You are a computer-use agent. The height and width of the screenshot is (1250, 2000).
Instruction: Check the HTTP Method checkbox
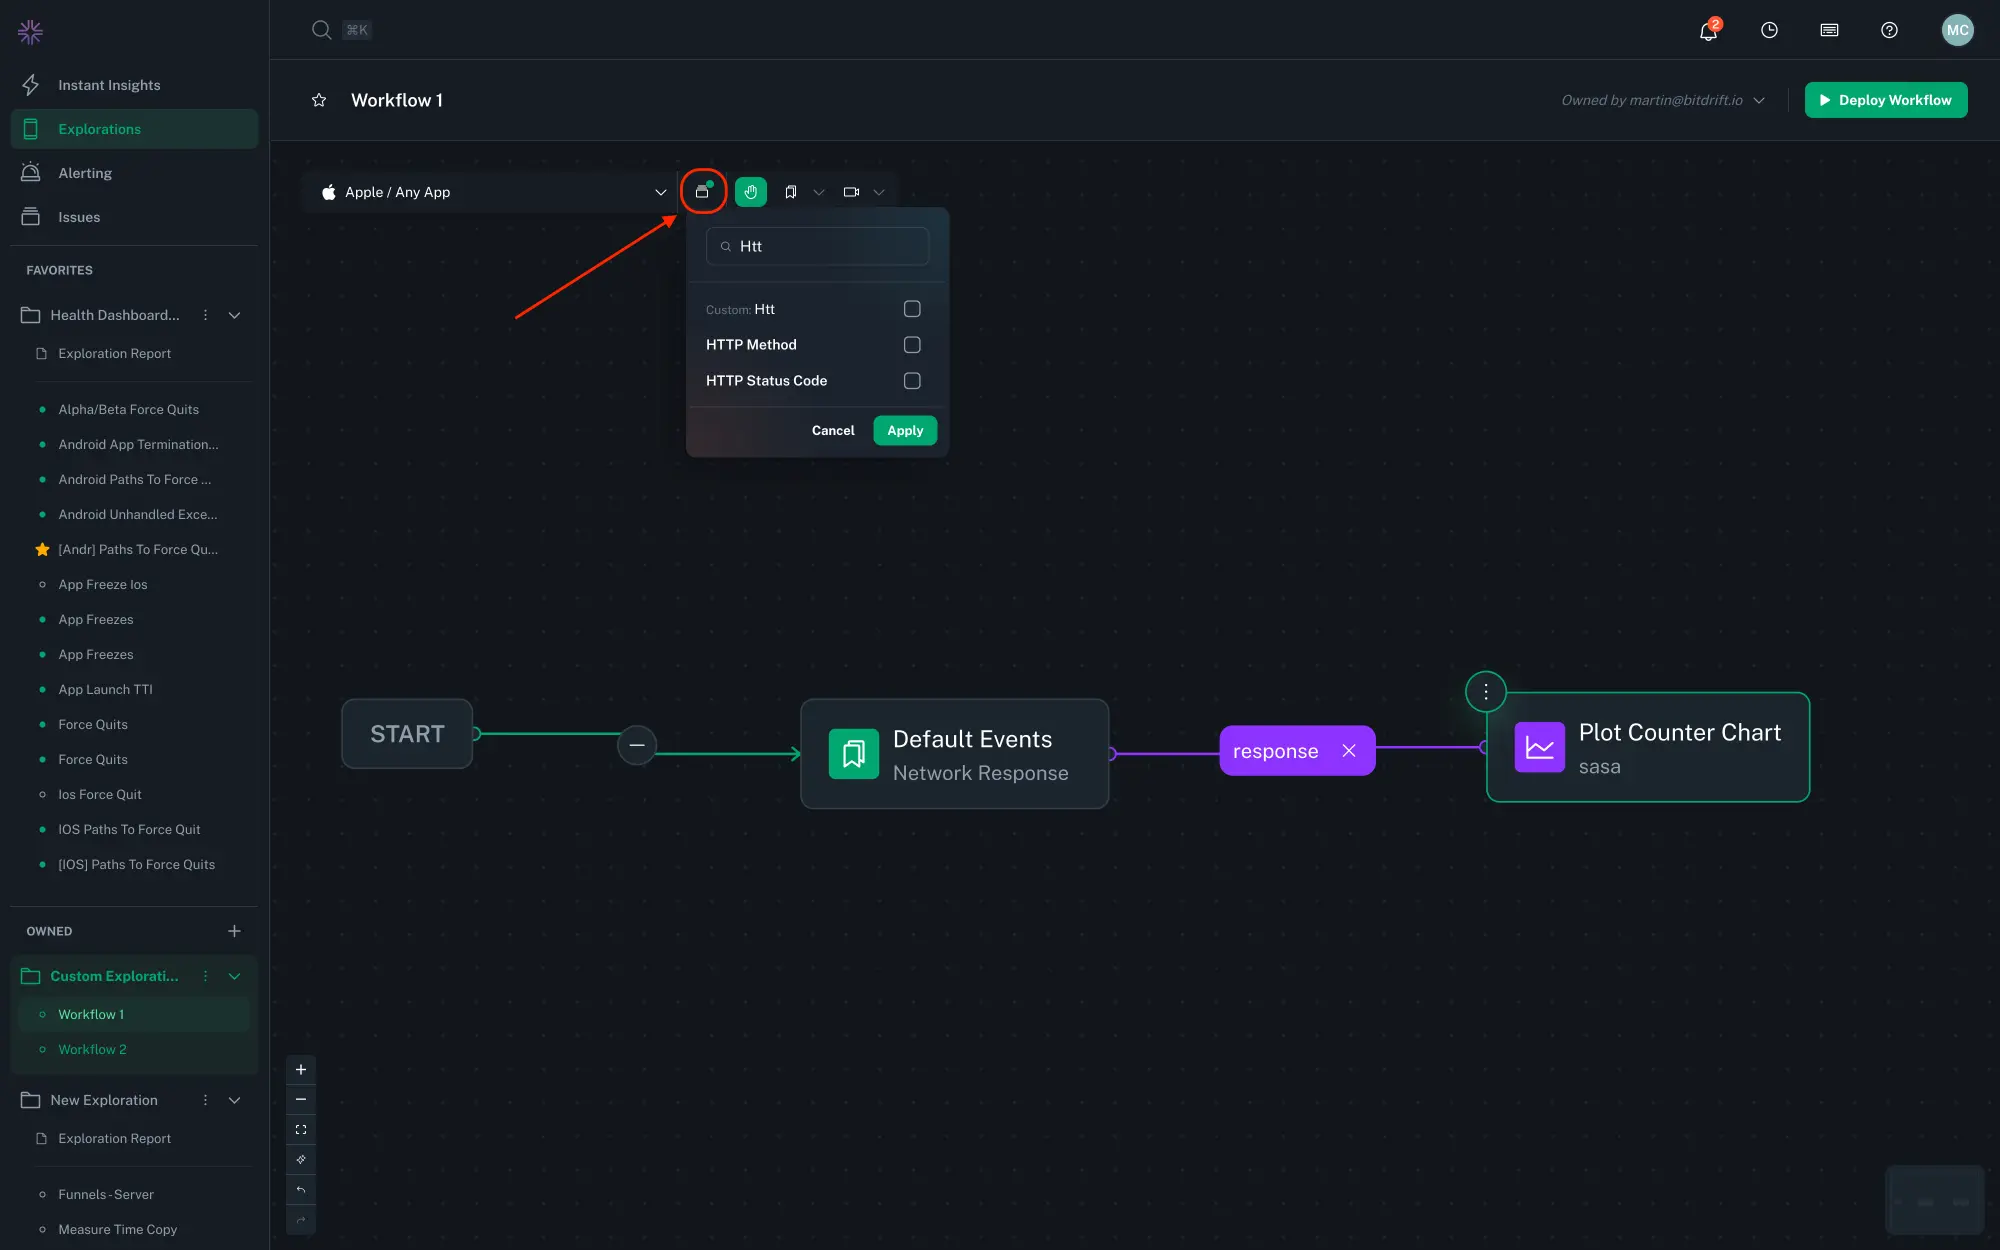point(911,344)
